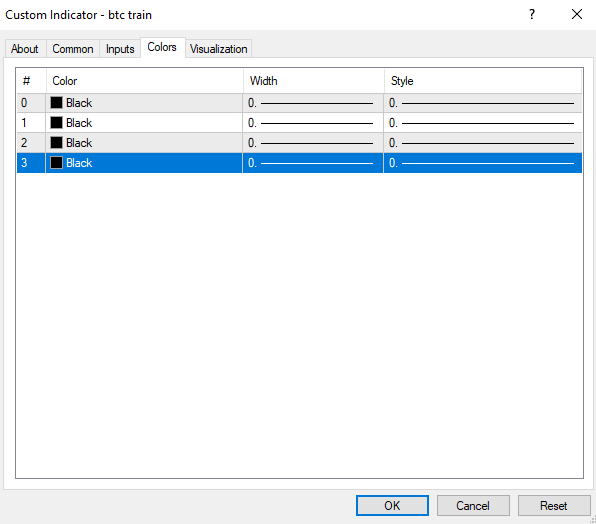
Task: Click the black color swatch in row 1
Action: 56,123
